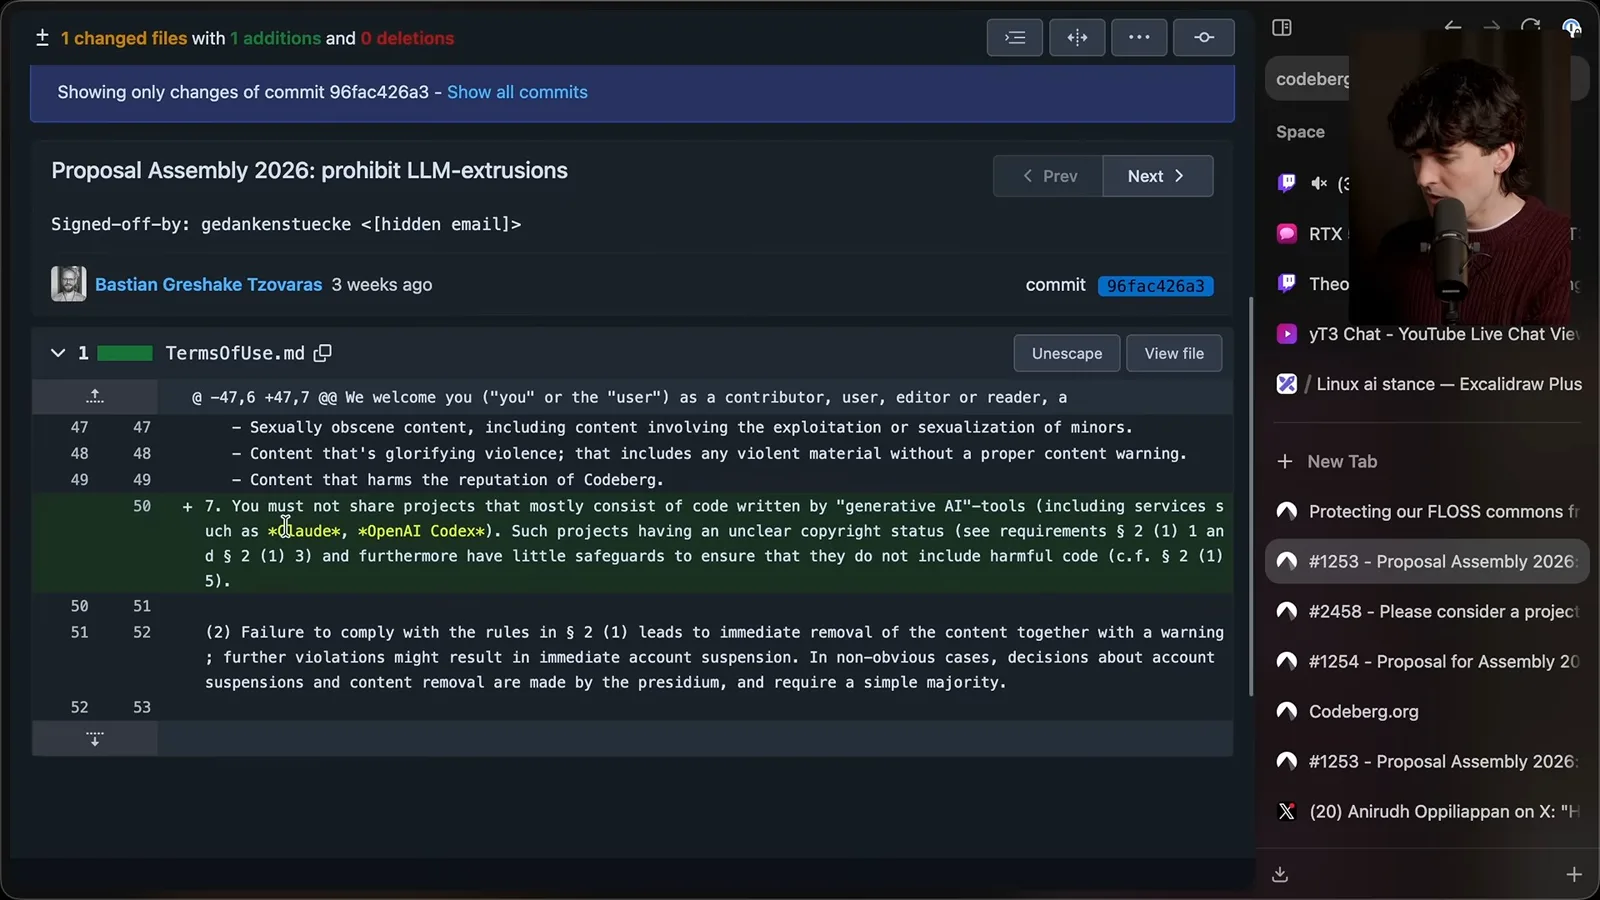Viewport: 1600px width, 900px height.
Task: Collapse the TermsOfUse.md file diff
Action: point(58,353)
